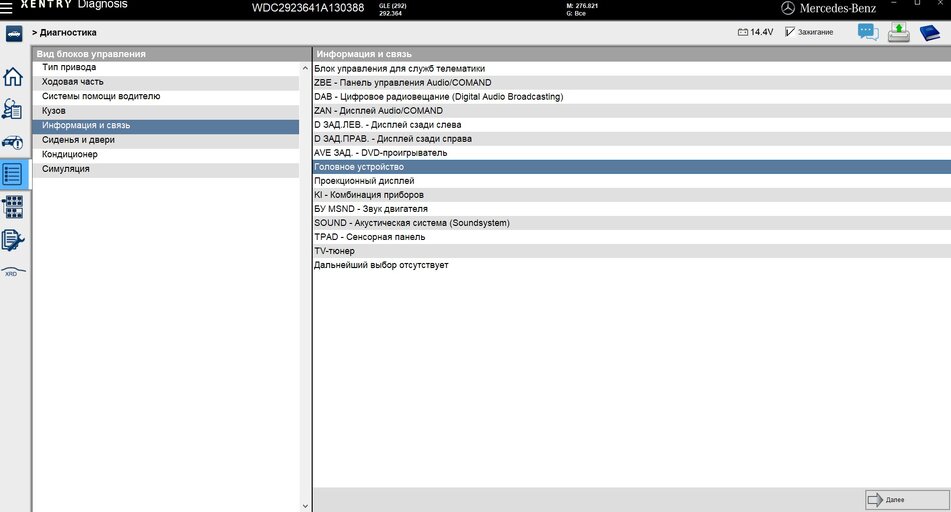Select Симуляция category
This screenshot has height=512, width=951.
(x=166, y=169)
